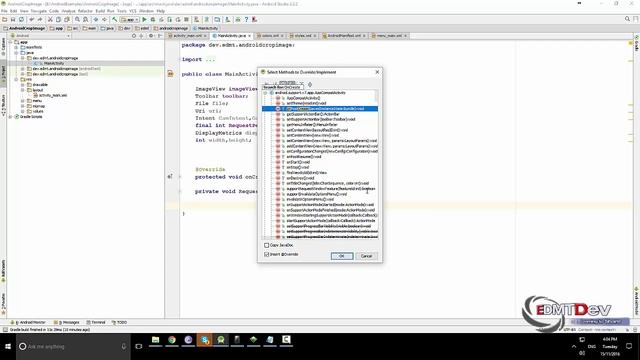Click Cancel in the override methods dialog
The height and width of the screenshot is (360, 640).
(366, 256)
